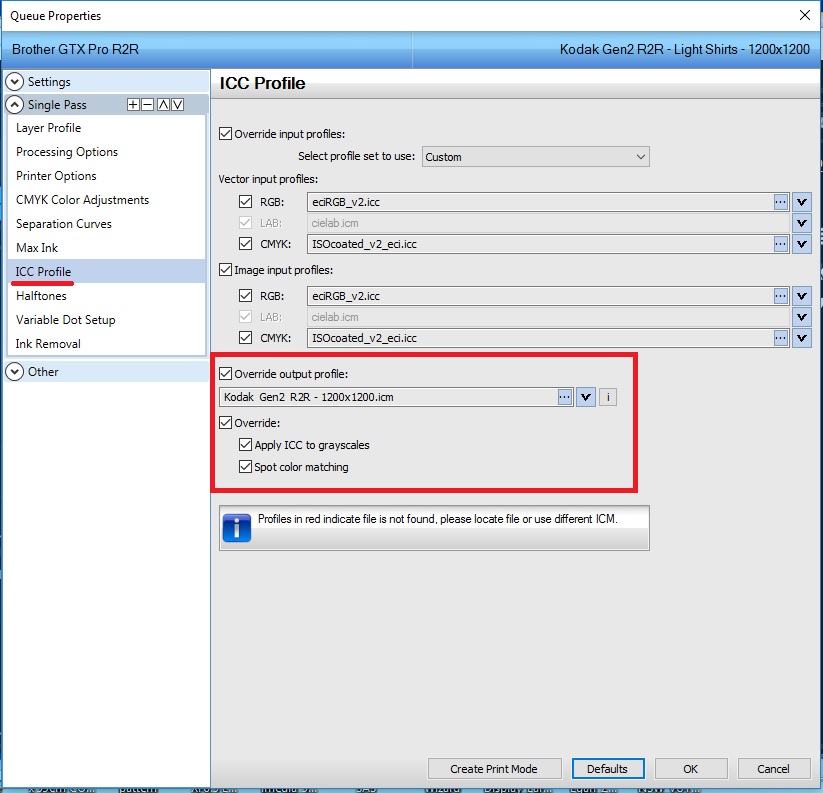The image size is (823, 793).
Task: Collapse the Single Pass section
Action: [15, 104]
